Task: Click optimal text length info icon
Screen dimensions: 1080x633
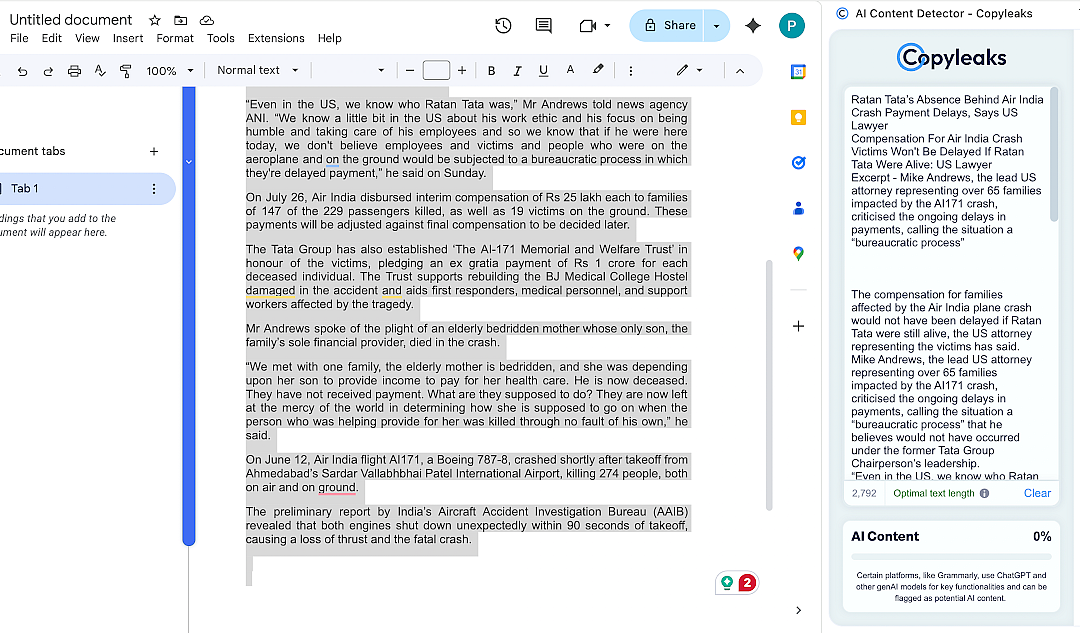Action: point(984,493)
